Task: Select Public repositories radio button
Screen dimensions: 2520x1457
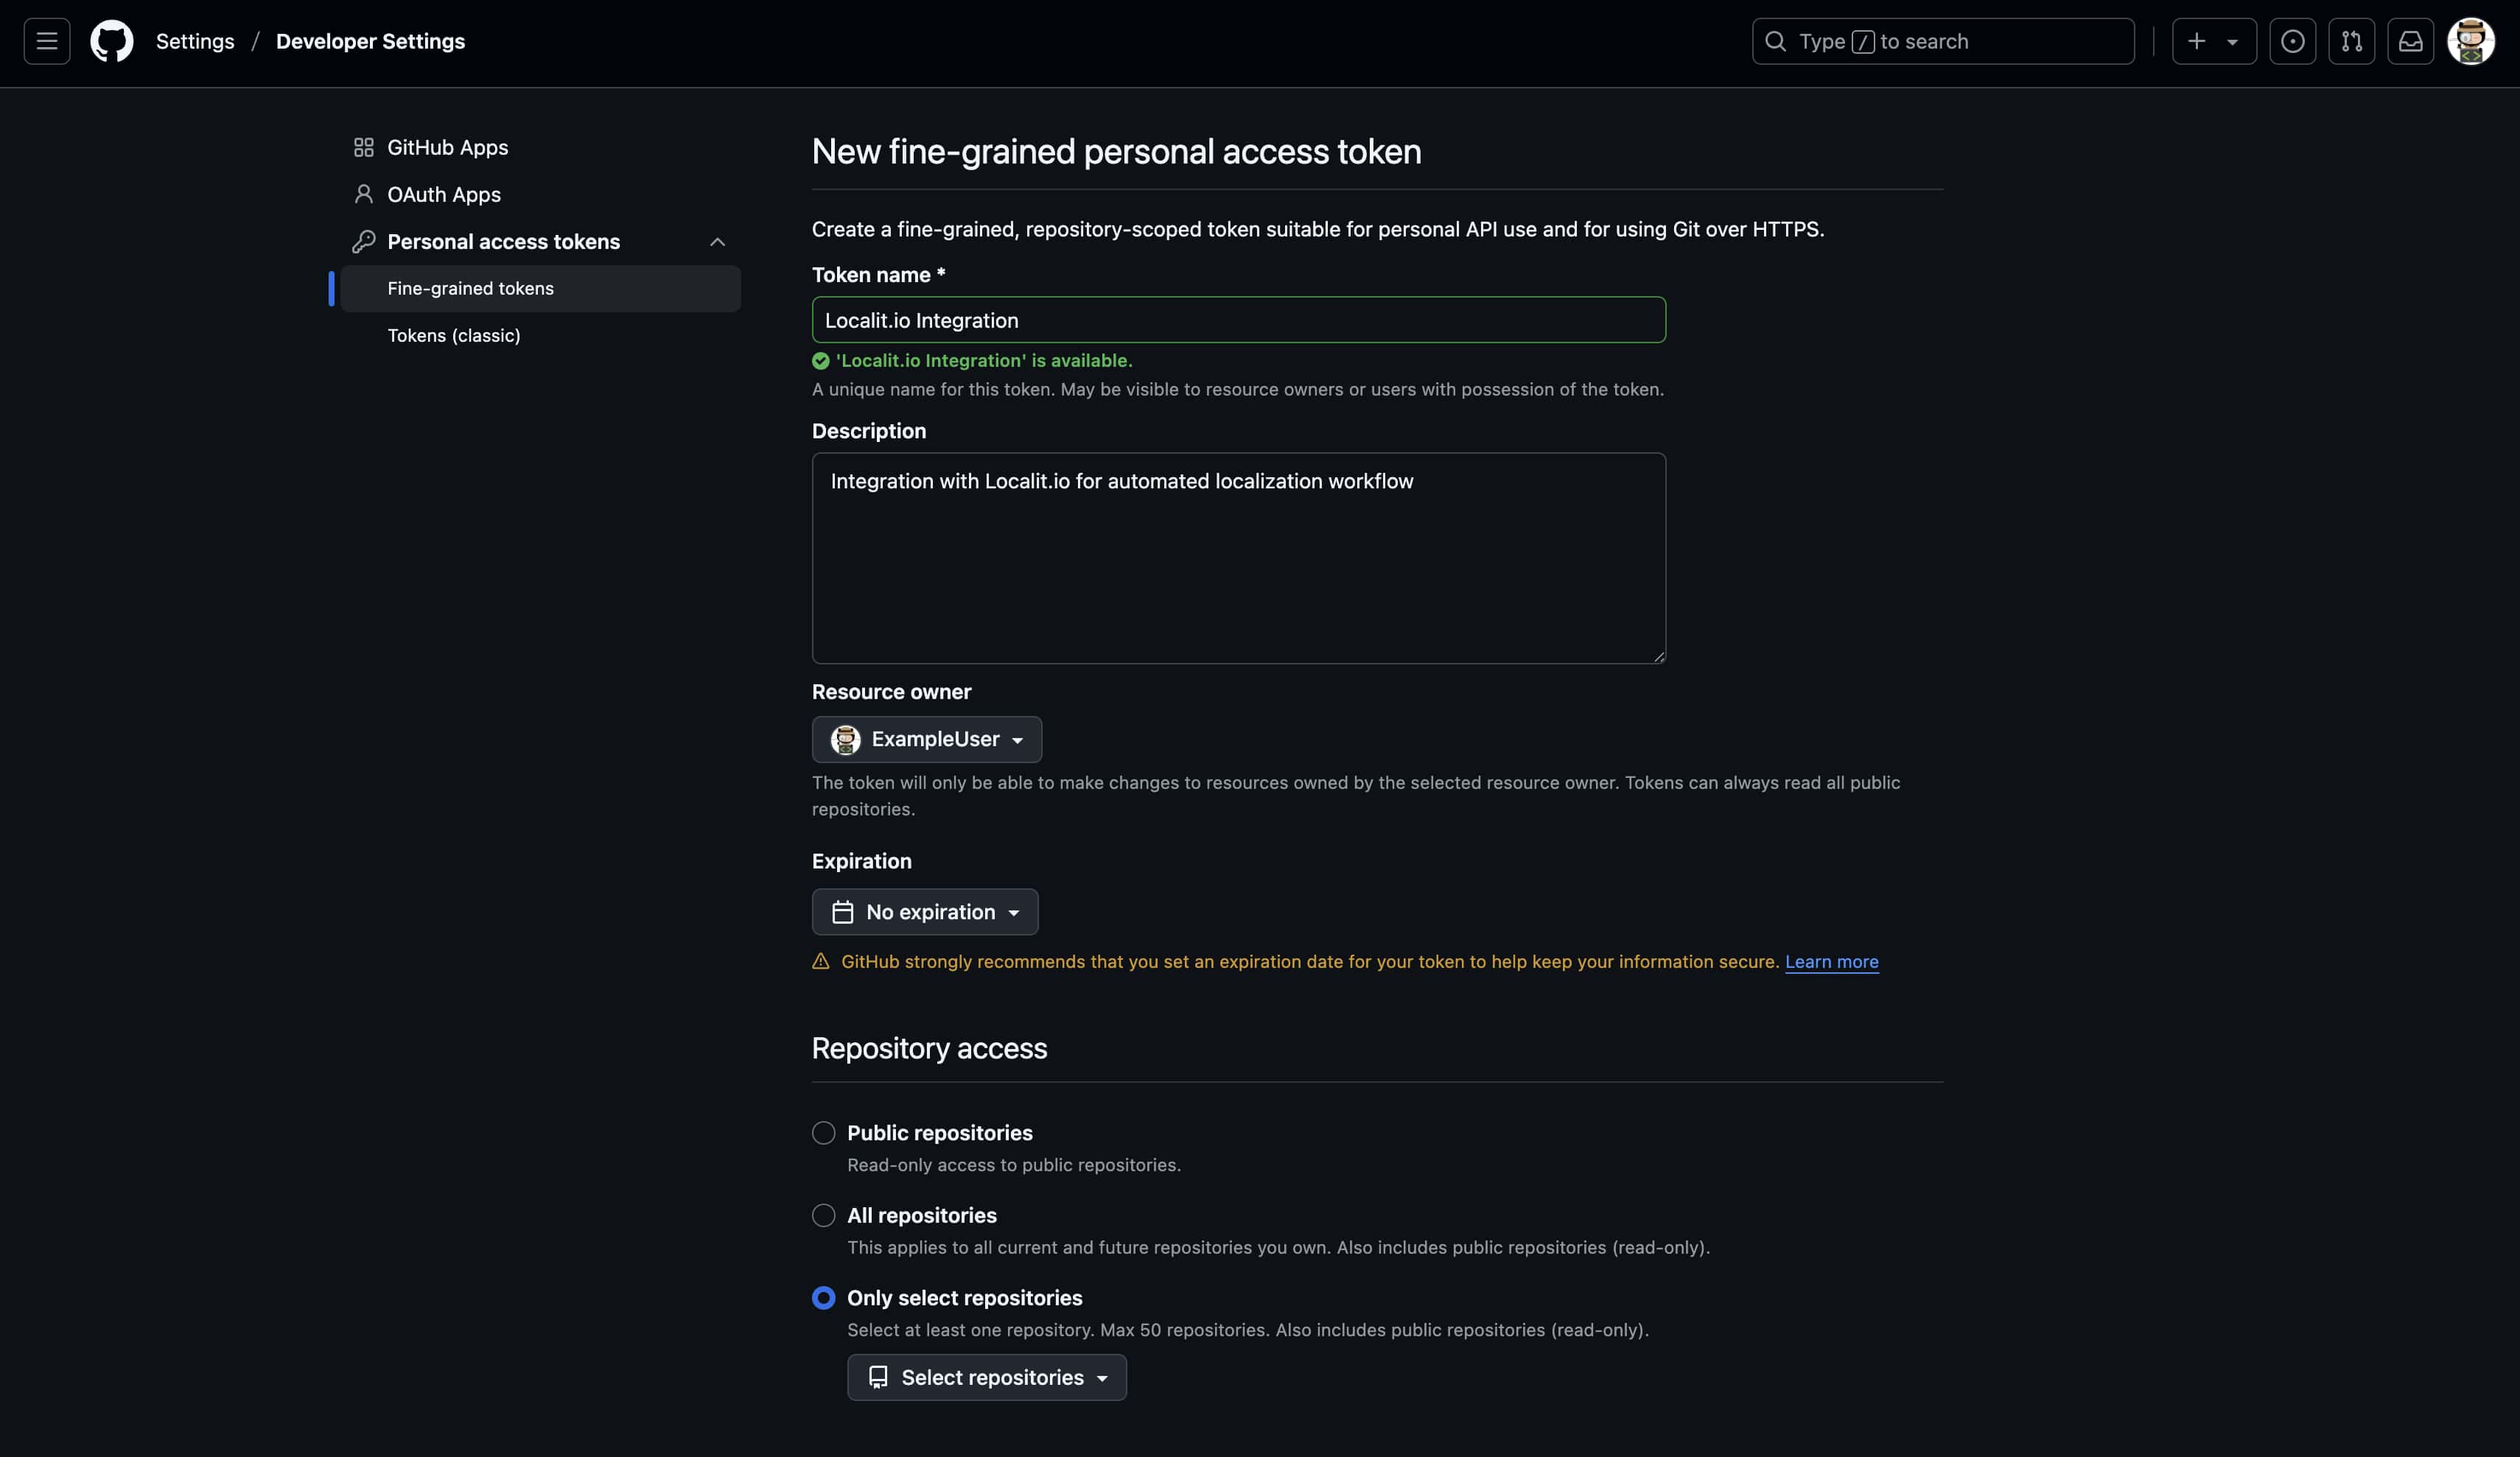Action: pos(823,1132)
